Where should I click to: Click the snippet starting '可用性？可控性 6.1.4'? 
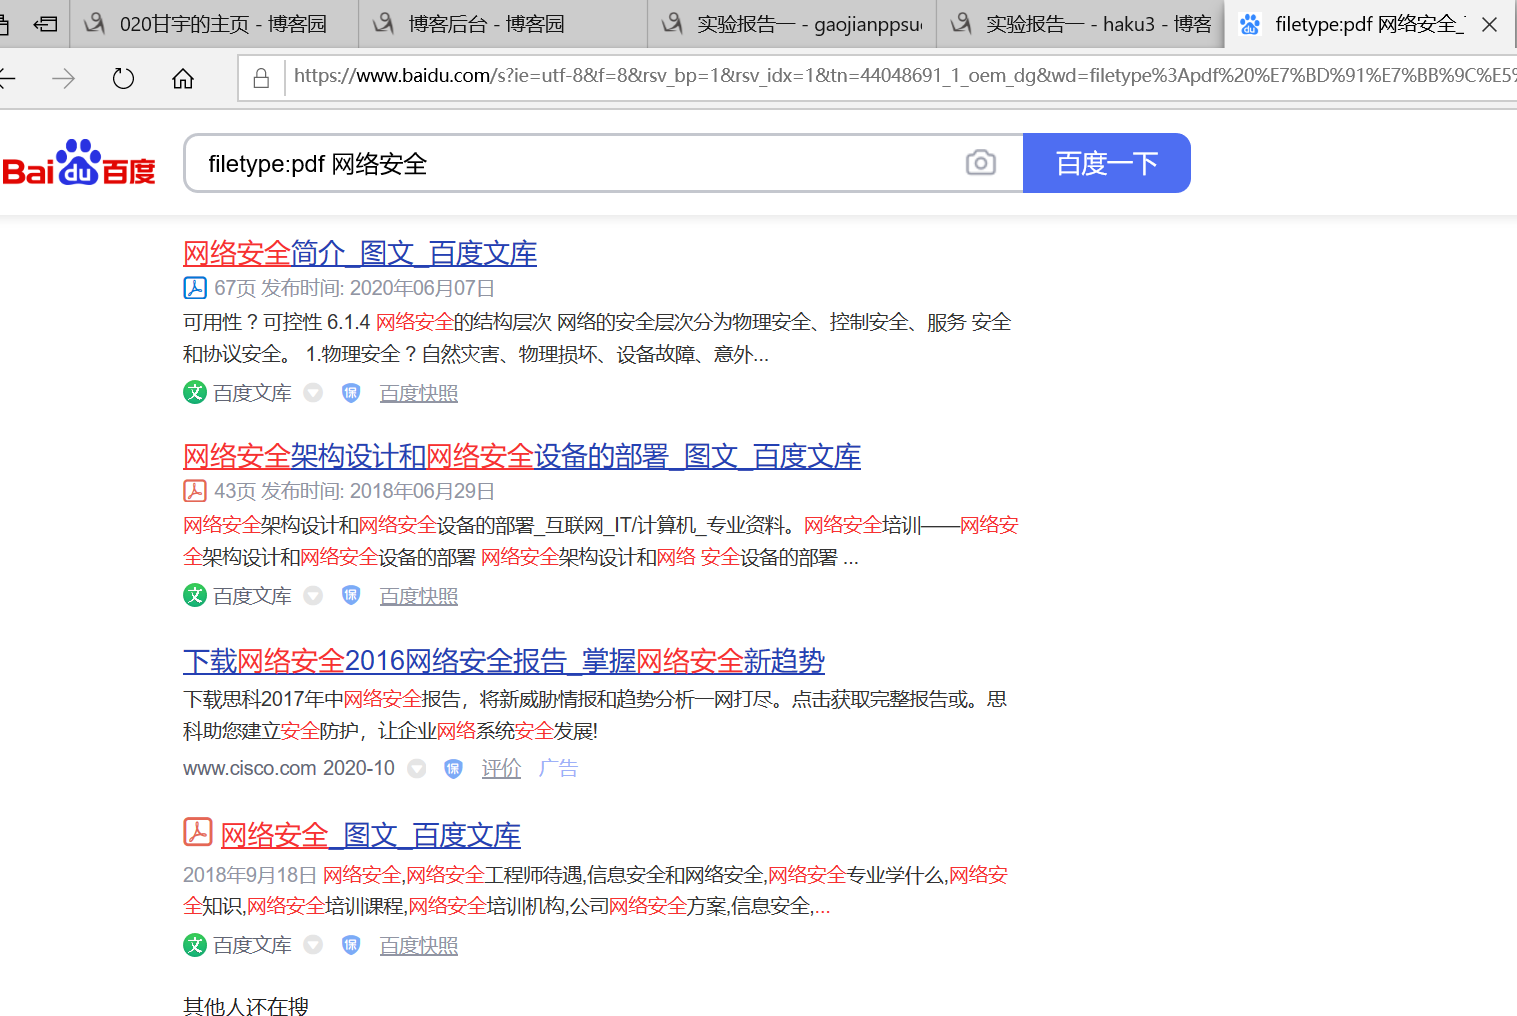tap(597, 338)
